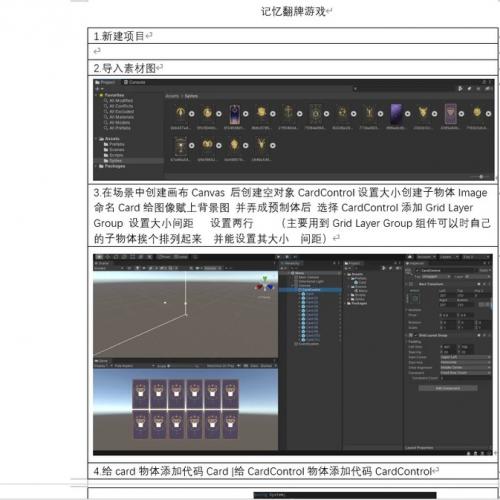Select the dark purple gradient sprite thumbnail
This screenshot has width=500, height=500.
click(396, 114)
